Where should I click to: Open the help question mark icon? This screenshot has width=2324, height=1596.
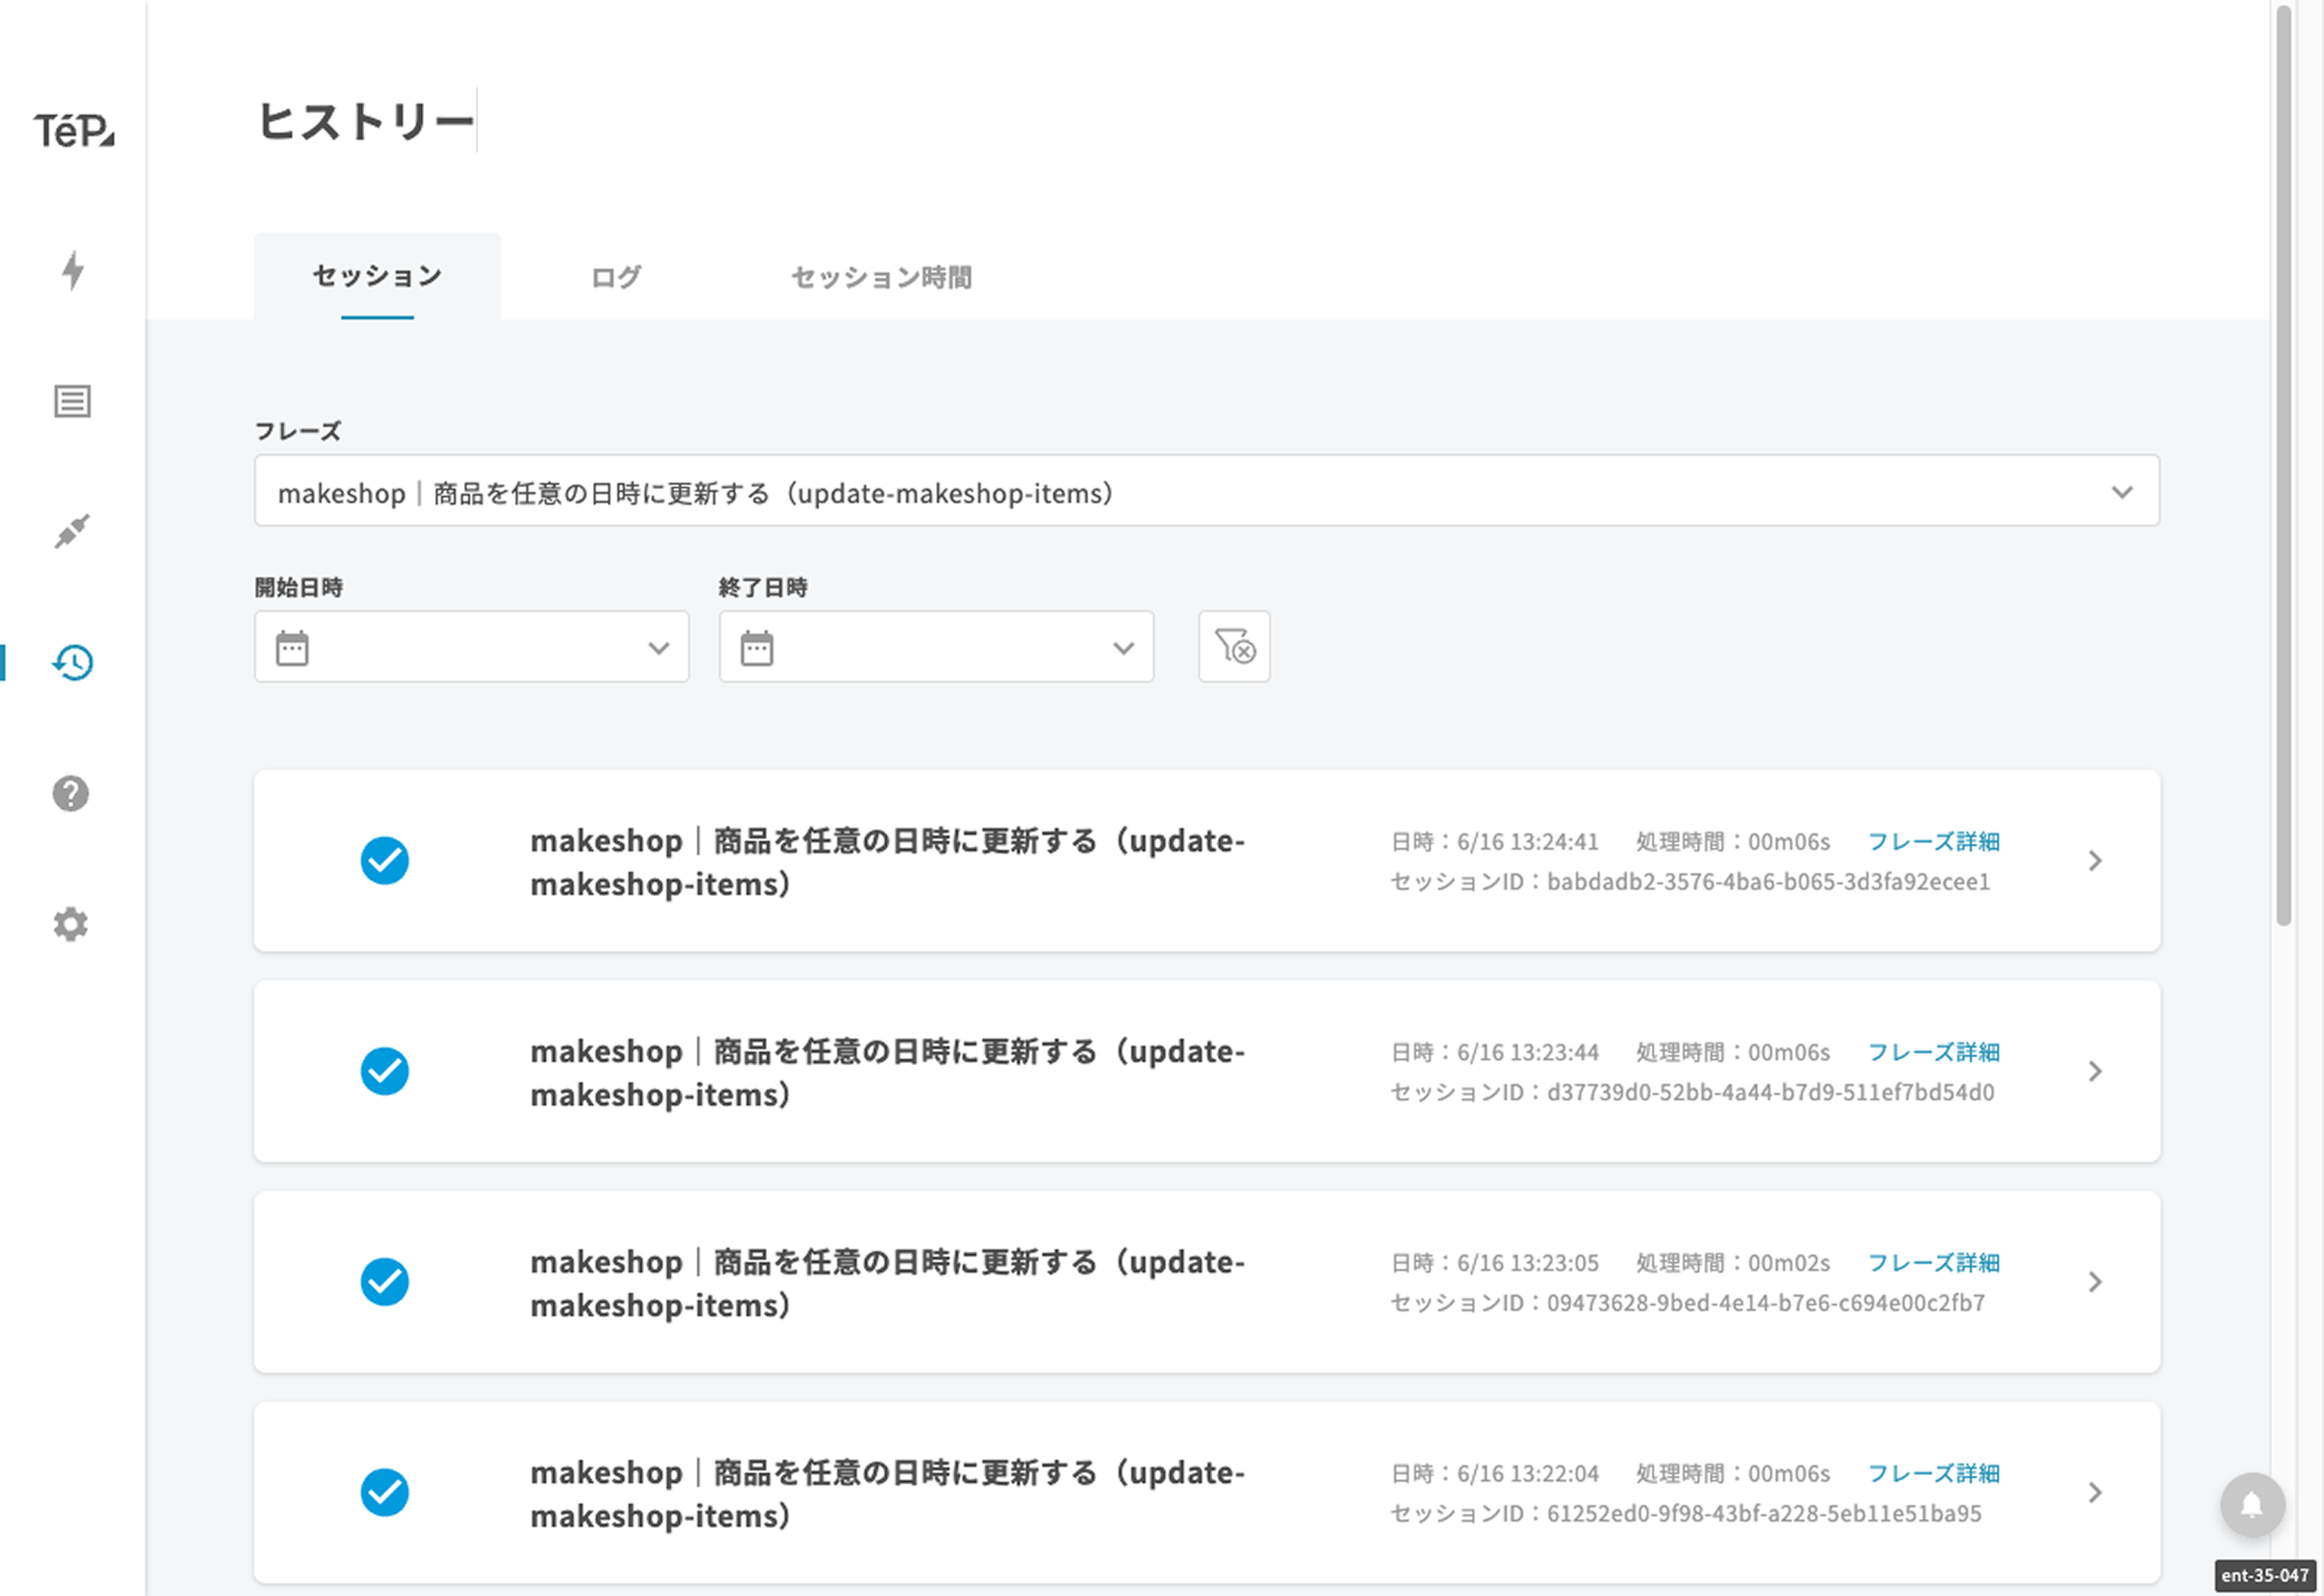click(71, 793)
